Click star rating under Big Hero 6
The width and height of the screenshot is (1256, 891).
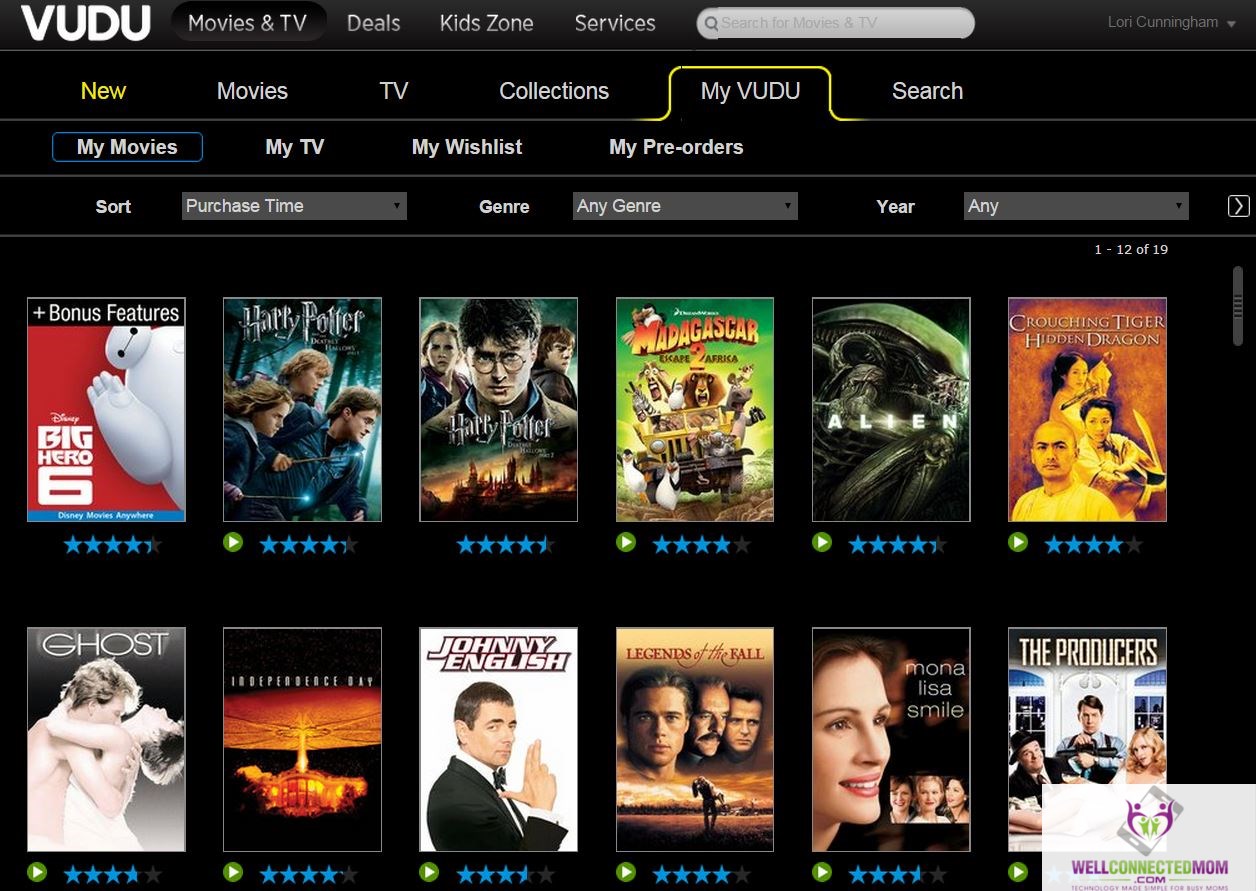click(112, 545)
